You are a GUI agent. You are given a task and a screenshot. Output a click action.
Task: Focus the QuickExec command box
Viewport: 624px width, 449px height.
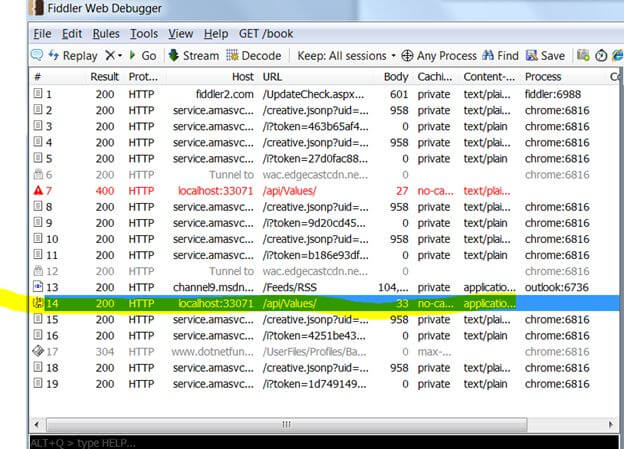(x=324, y=442)
